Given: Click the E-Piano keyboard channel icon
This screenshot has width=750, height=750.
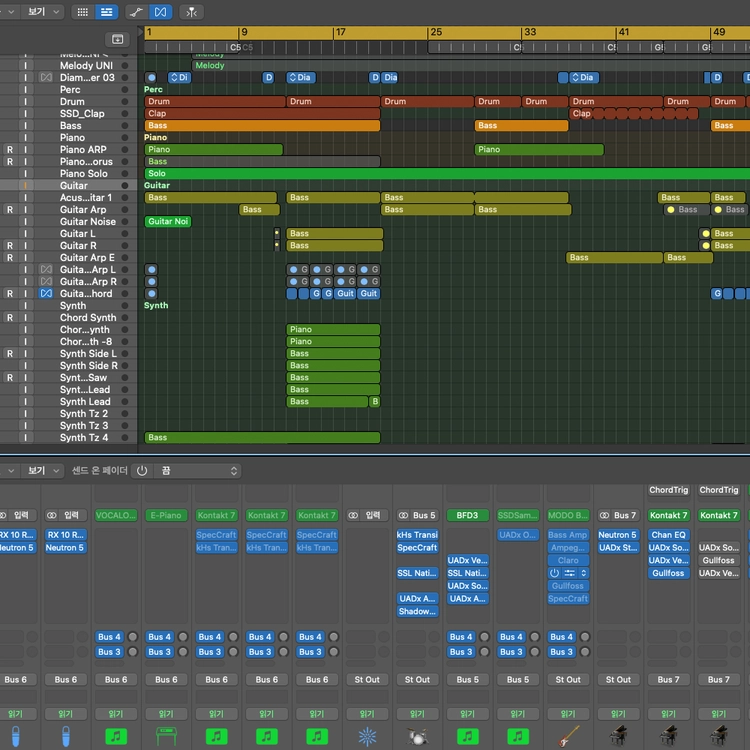Looking at the screenshot, I should tap(166, 736).
